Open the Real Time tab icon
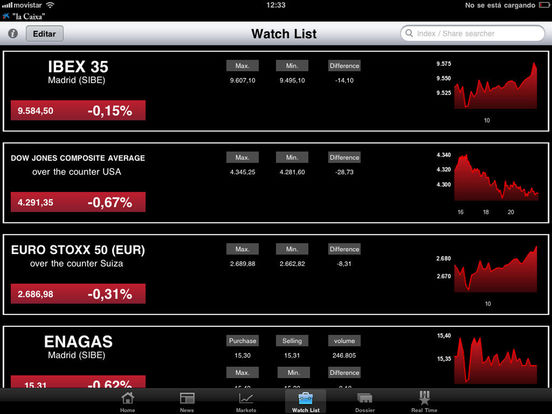This screenshot has width=552, height=414. click(424, 398)
